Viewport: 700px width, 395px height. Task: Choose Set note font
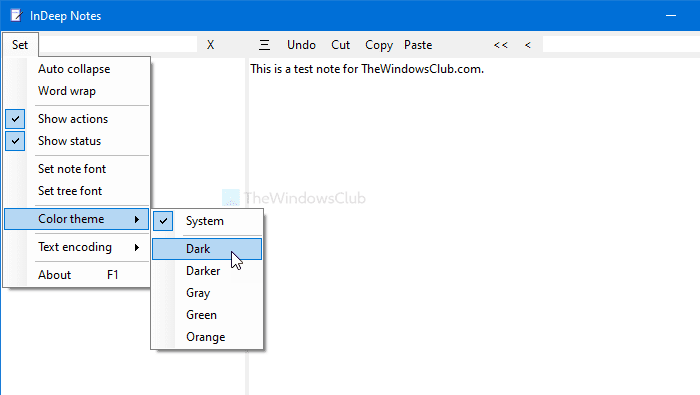pos(77,169)
